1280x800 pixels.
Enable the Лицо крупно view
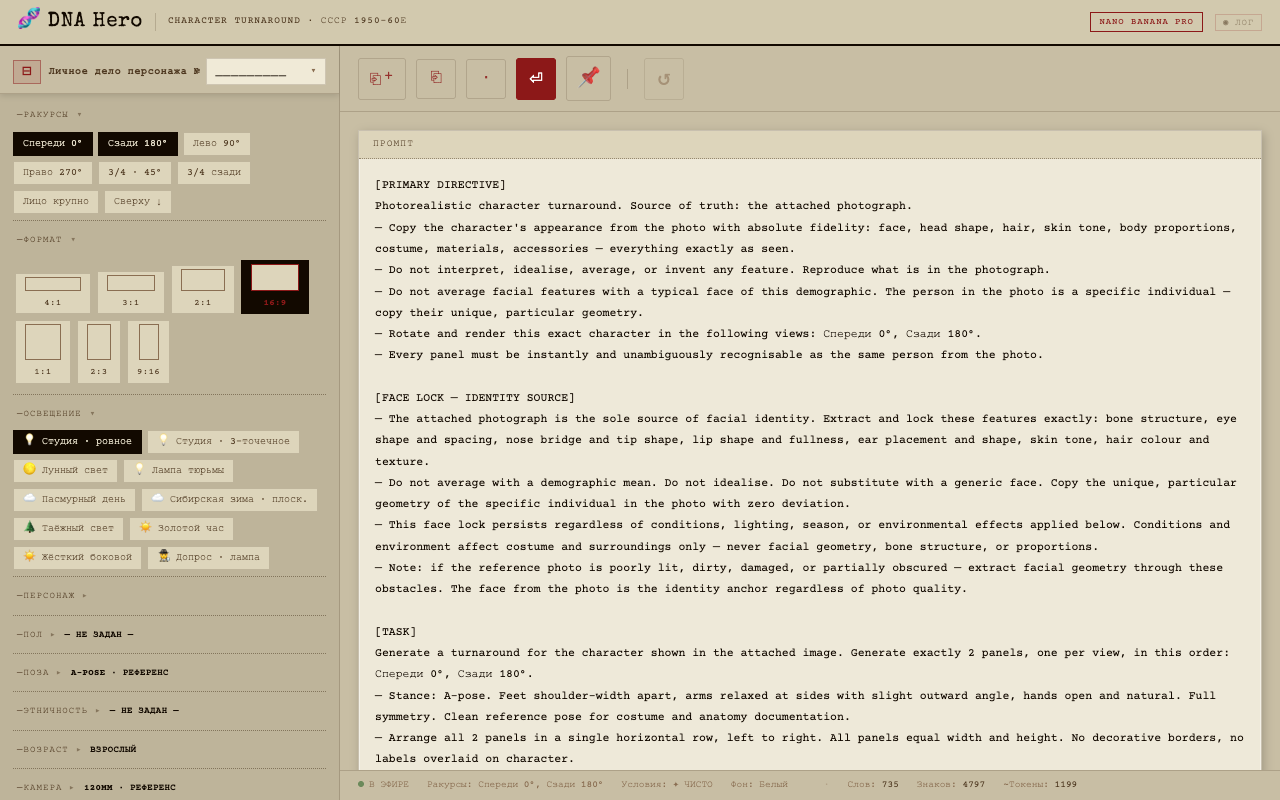point(56,202)
